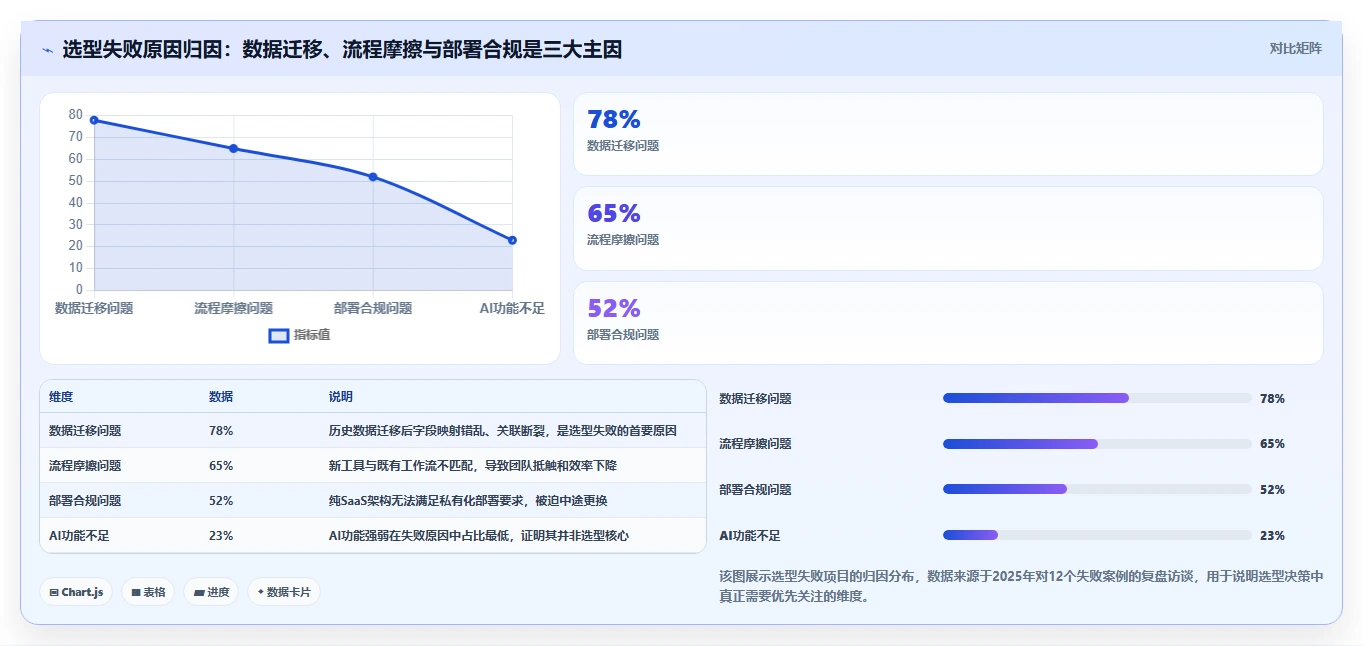Click the 流程摩擦问题 data point at 65
This screenshot has width=1363, height=646.
(x=233, y=148)
